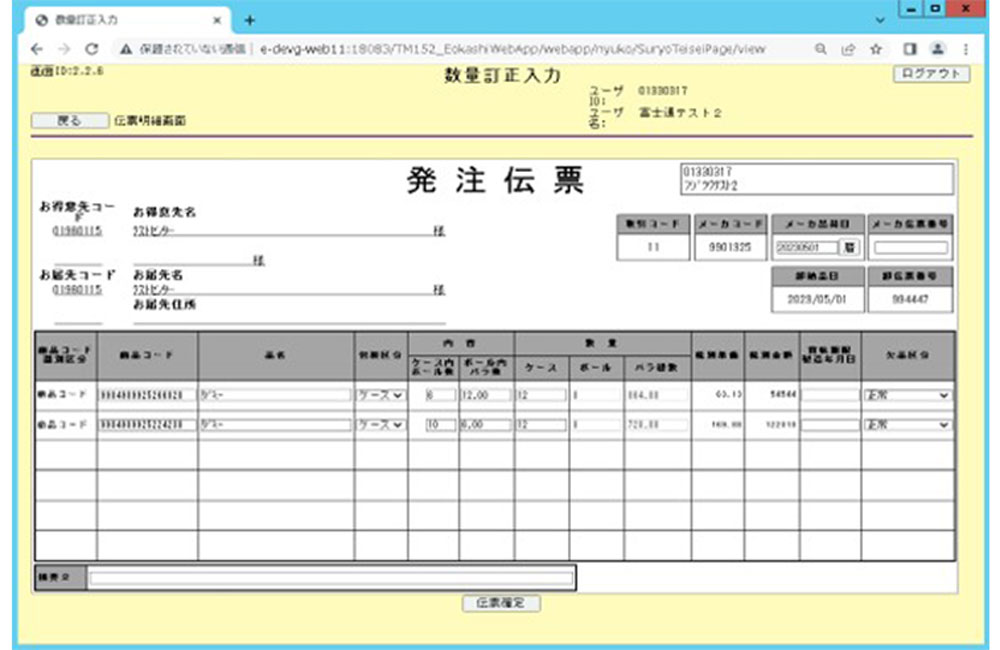Reload the page with the refresh icon
Viewport: 1000px width, 650px height.
pos(92,49)
